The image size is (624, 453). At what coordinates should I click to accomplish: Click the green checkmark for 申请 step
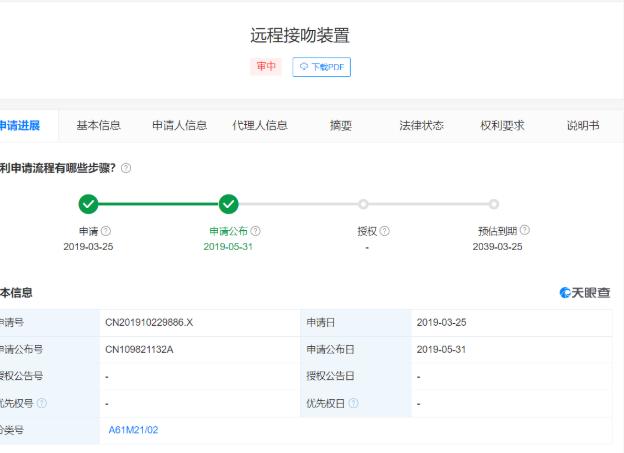coord(88,204)
